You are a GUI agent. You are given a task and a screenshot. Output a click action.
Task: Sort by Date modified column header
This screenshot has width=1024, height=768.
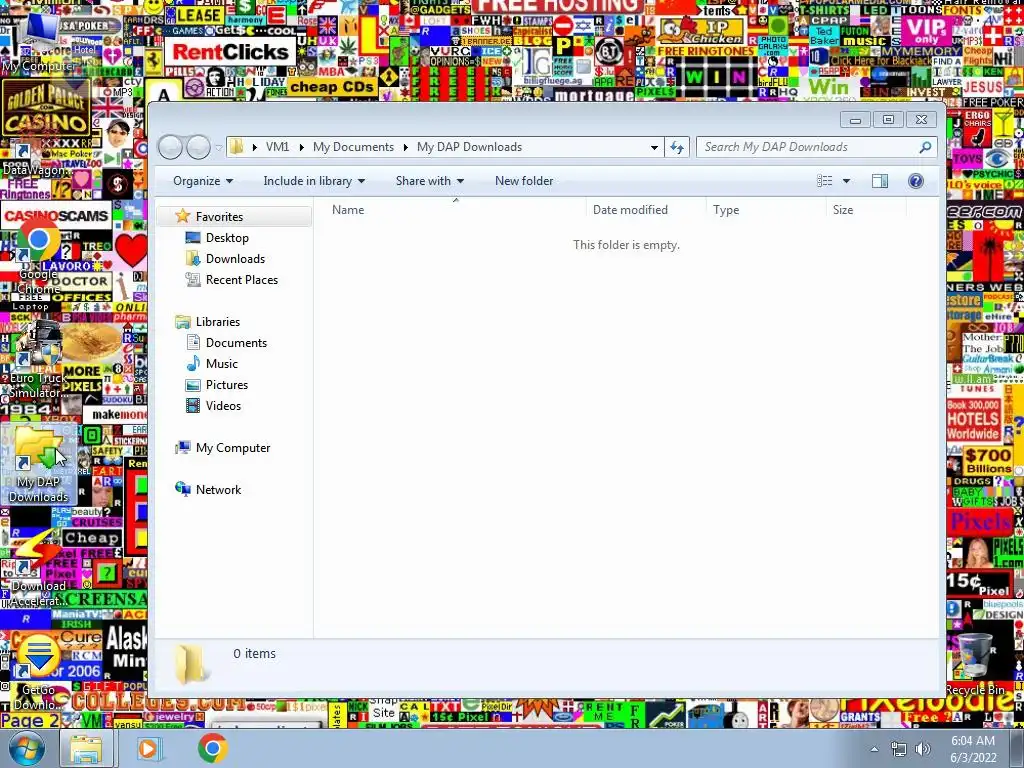[x=646, y=210]
